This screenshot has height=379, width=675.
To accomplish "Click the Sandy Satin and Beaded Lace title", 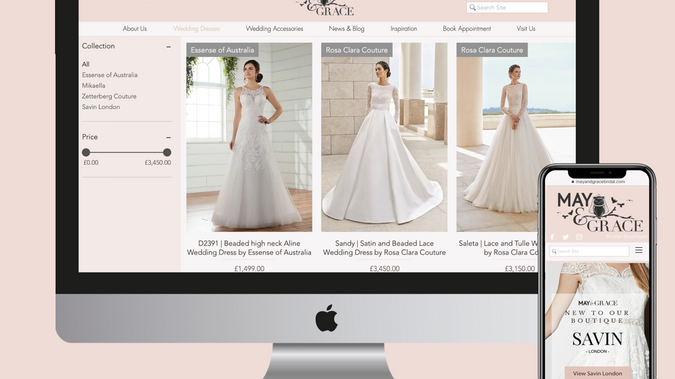I will tap(384, 248).
